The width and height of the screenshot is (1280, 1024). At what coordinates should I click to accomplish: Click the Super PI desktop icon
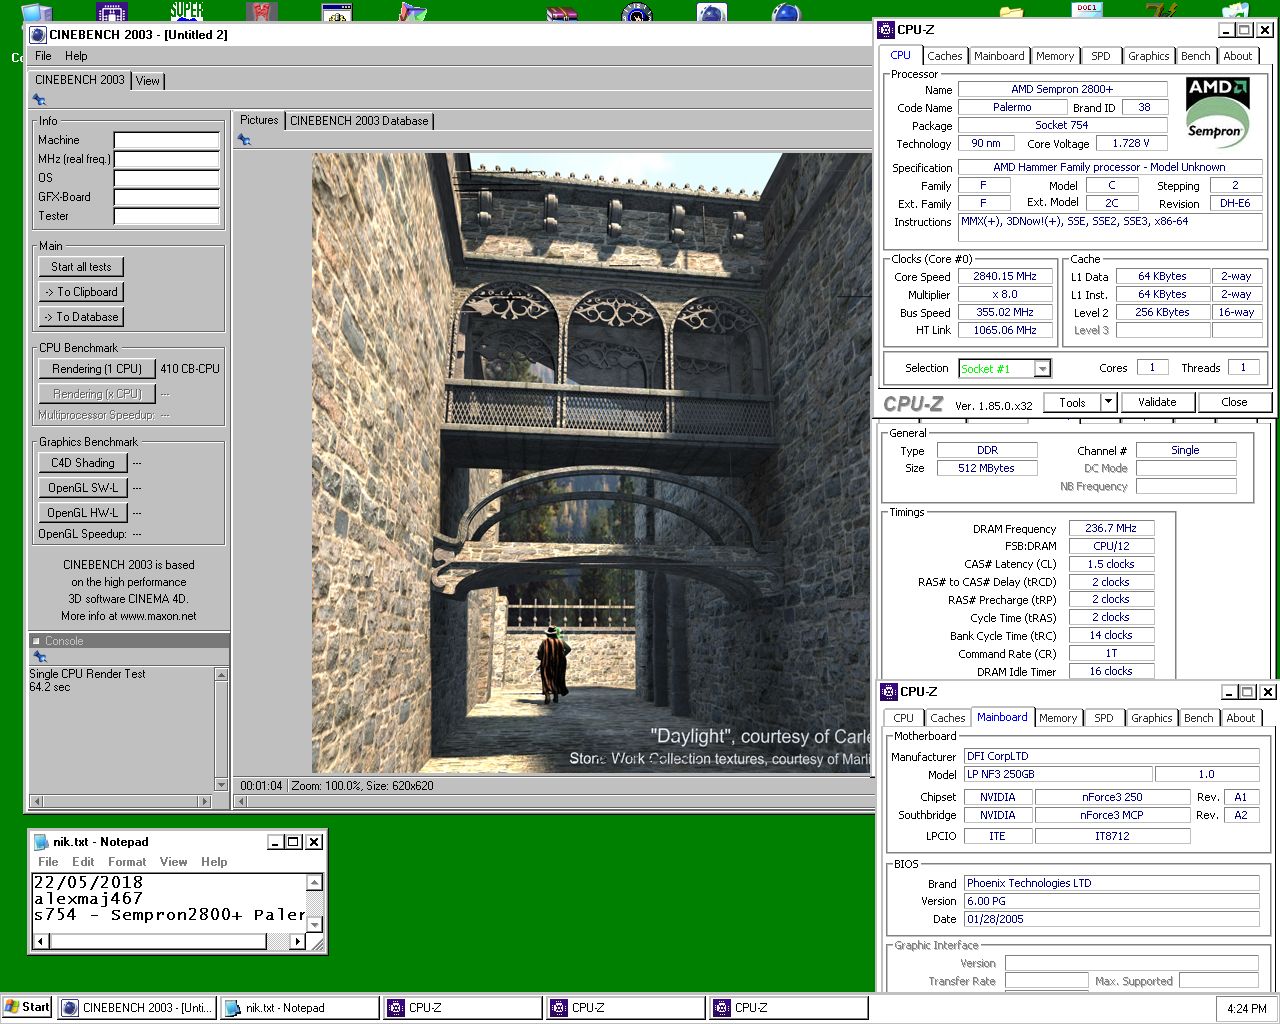[x=186, y=11]
